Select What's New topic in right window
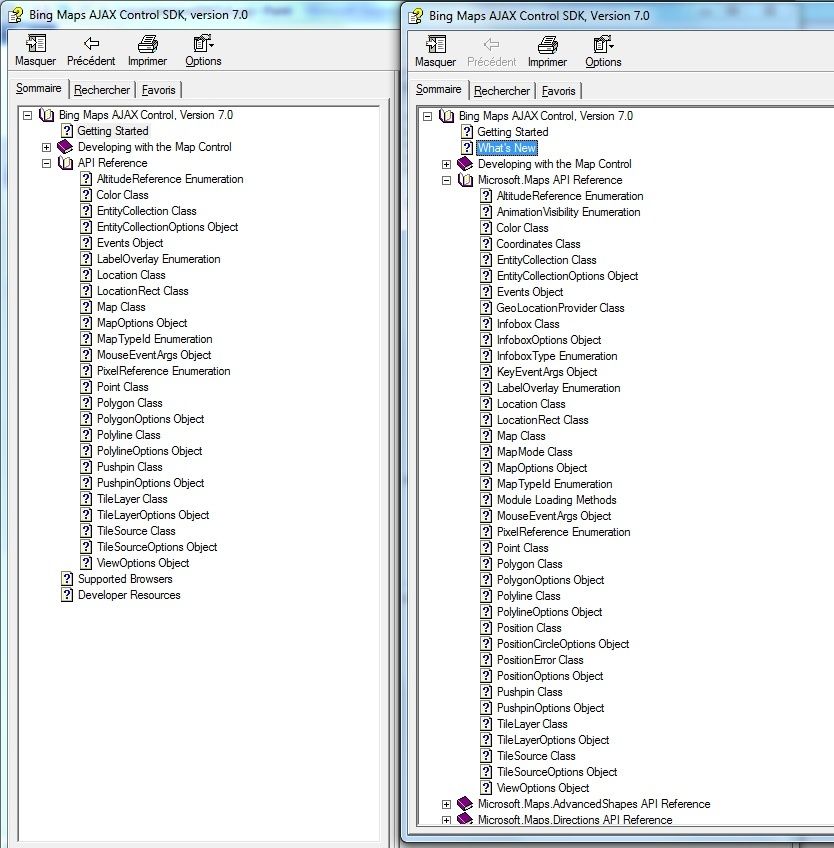This screenshot has height=848, width=834. click(x=507, y=148)
